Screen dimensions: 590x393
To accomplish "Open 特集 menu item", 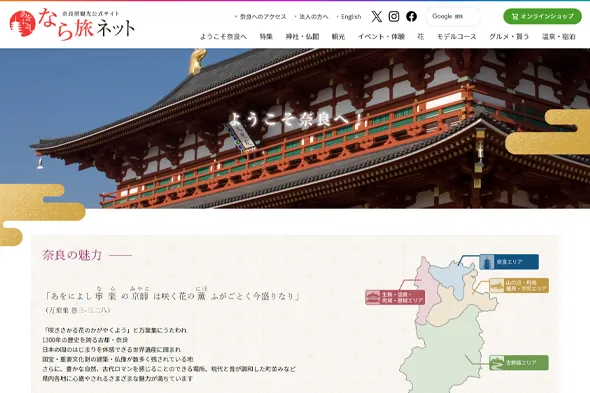I will (266, 37).
